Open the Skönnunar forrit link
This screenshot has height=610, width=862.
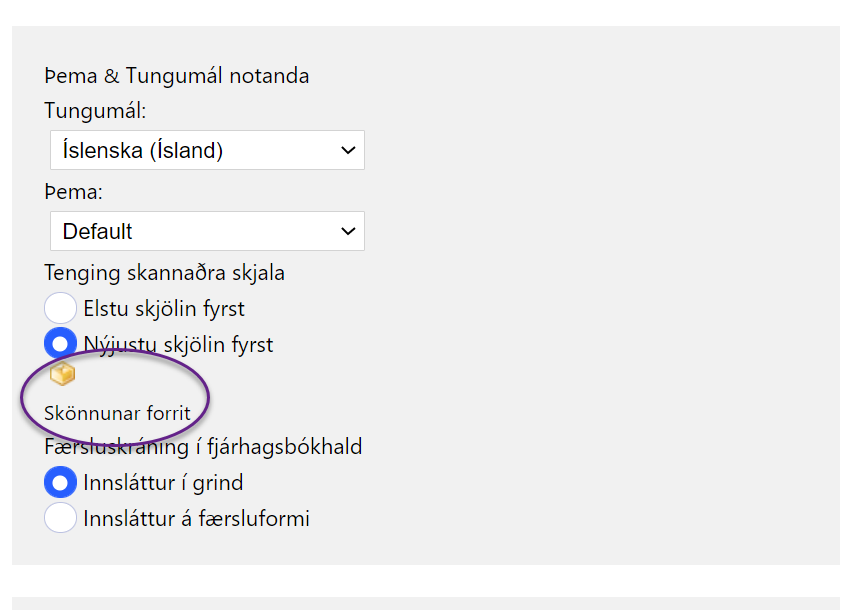pyautogui.click(x=117, y=413)
